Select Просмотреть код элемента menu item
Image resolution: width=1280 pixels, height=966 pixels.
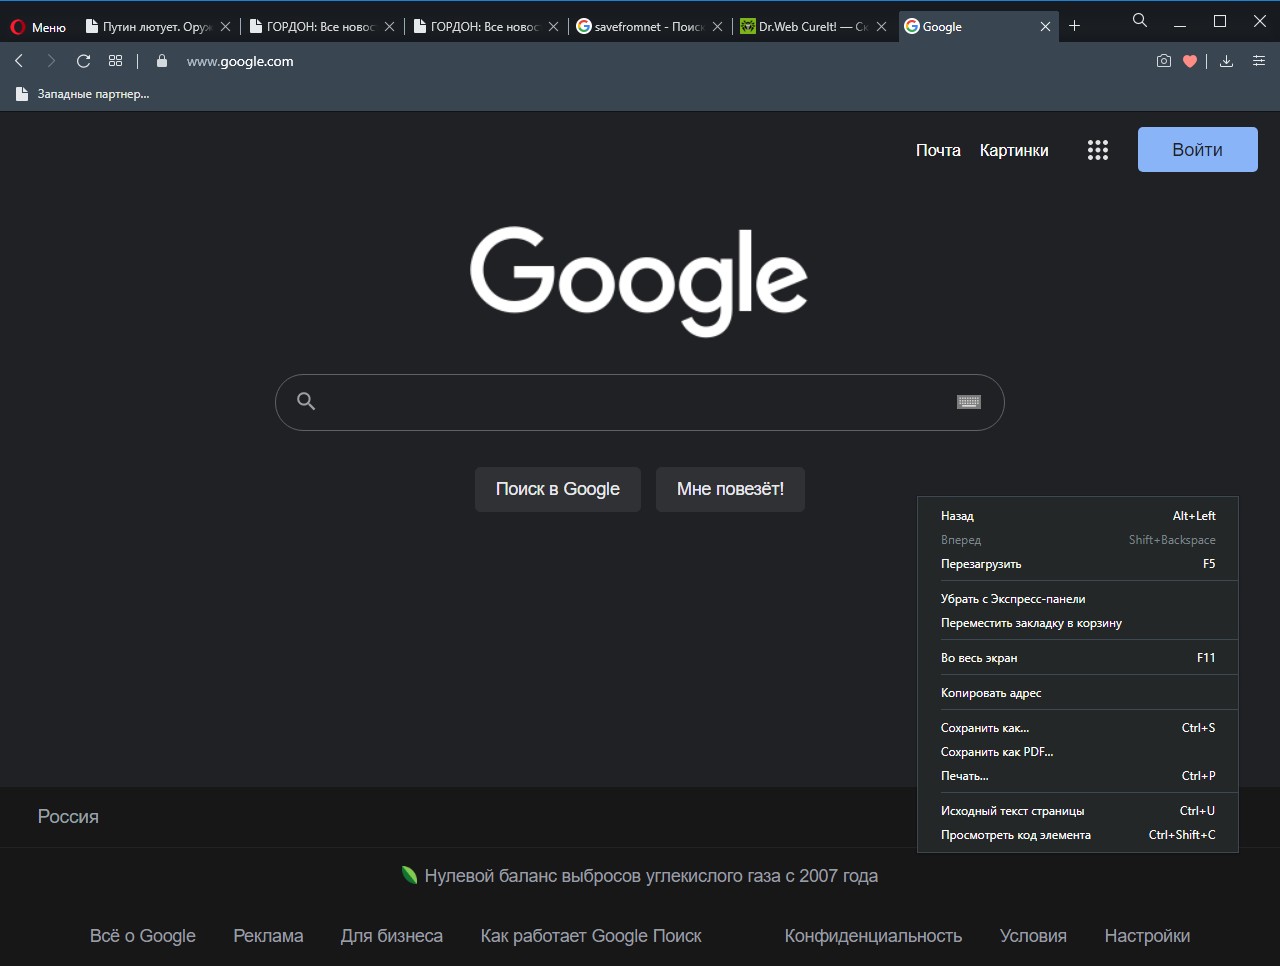pyautogui.click(x=1078, y=835)
